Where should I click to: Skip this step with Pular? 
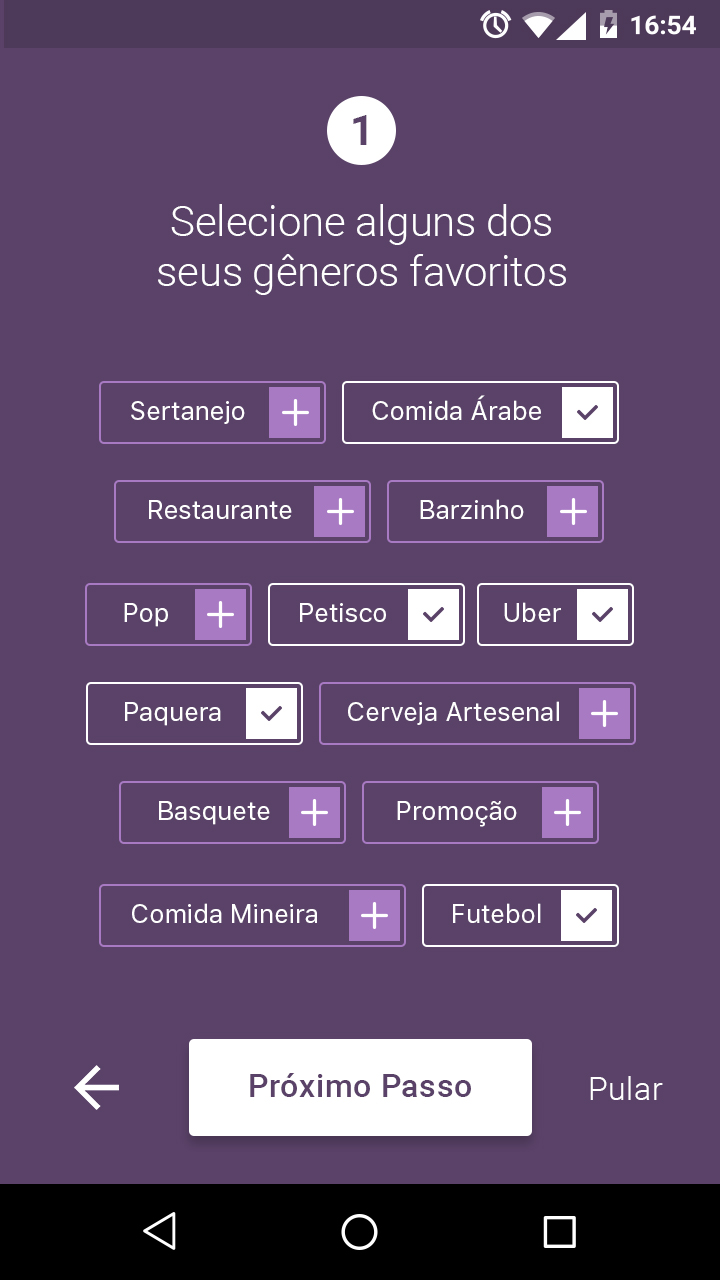[x=625, y=1089]
